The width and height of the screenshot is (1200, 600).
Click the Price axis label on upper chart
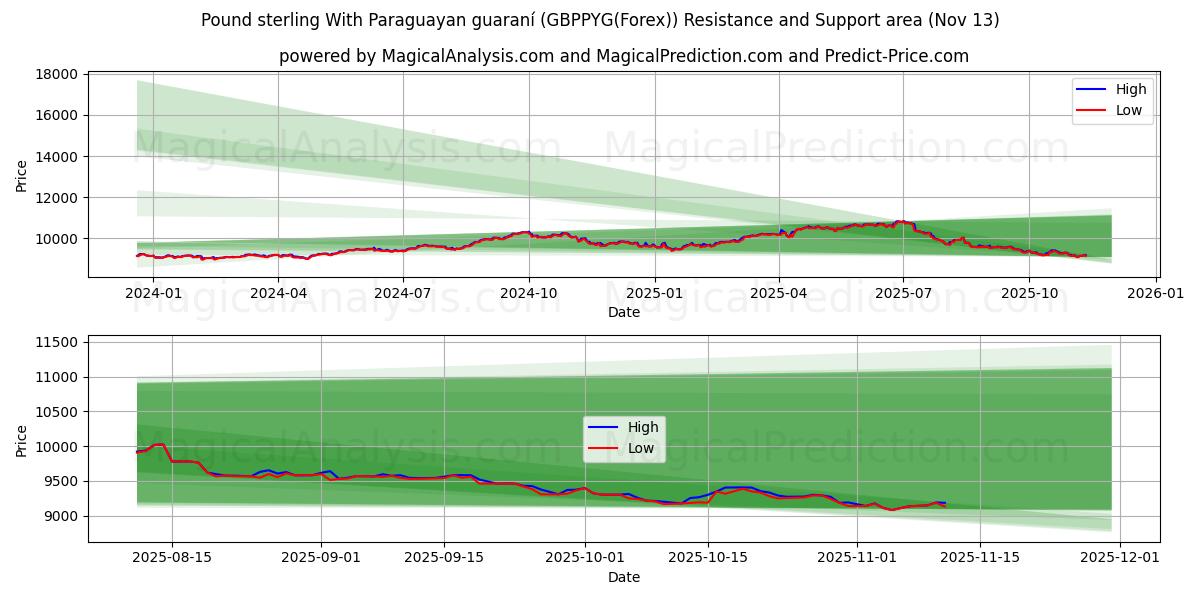pos(20,172)
